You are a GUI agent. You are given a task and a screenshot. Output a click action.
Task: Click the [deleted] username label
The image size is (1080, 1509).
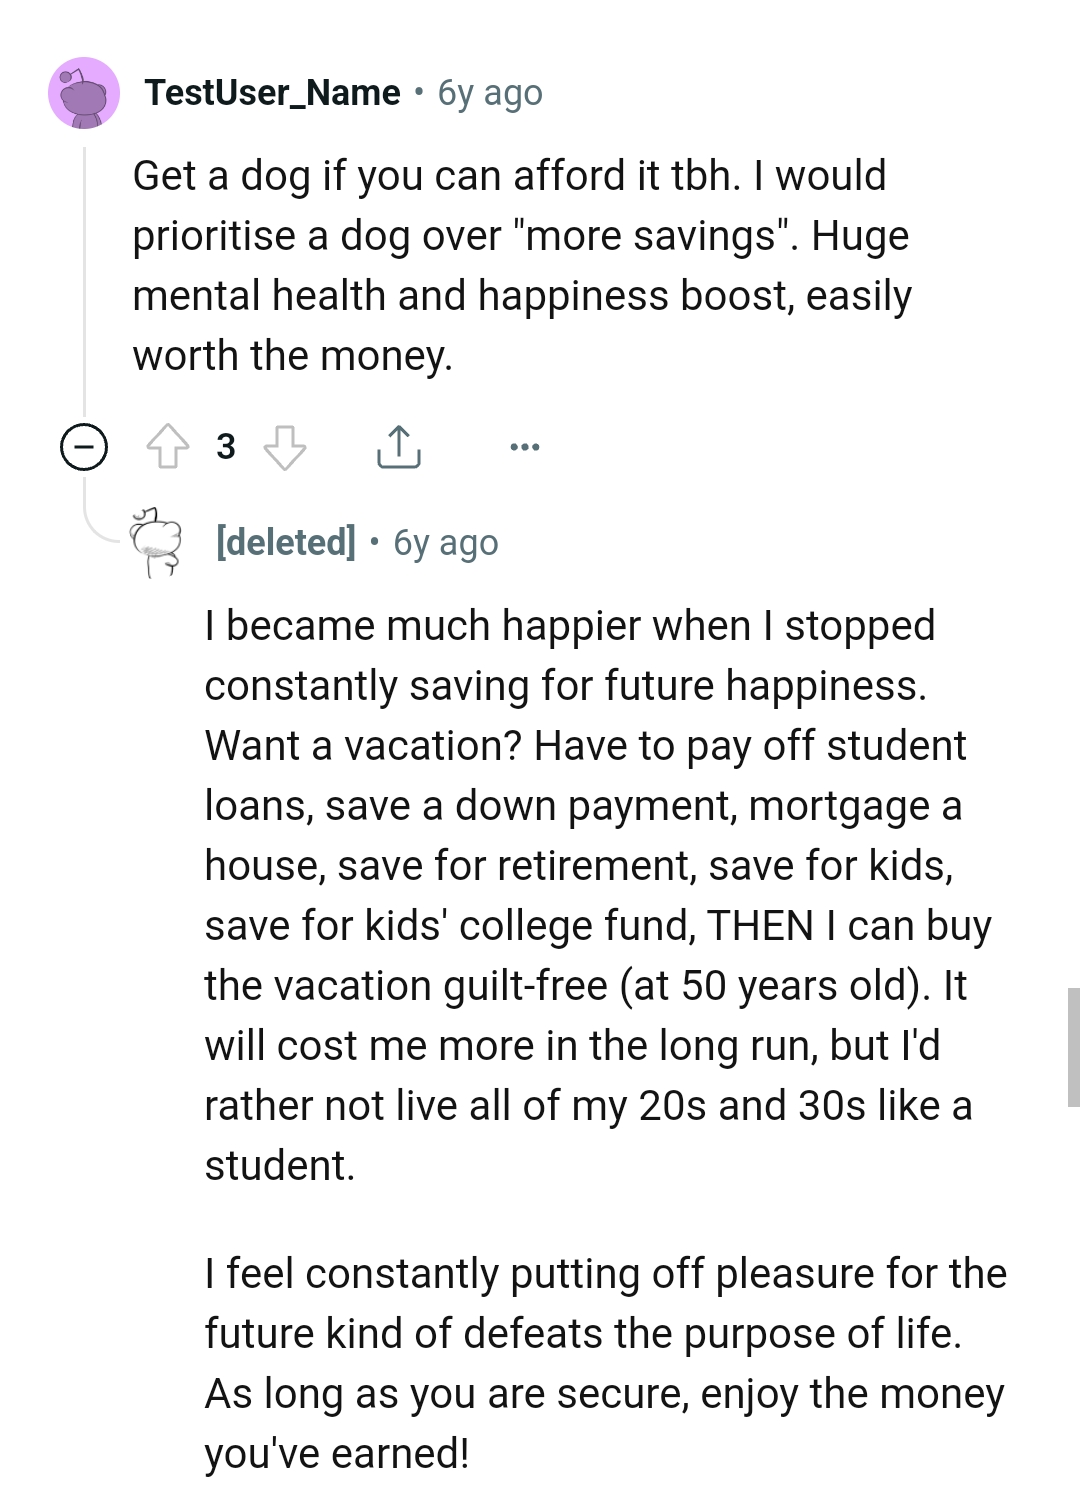pos(285,543)
